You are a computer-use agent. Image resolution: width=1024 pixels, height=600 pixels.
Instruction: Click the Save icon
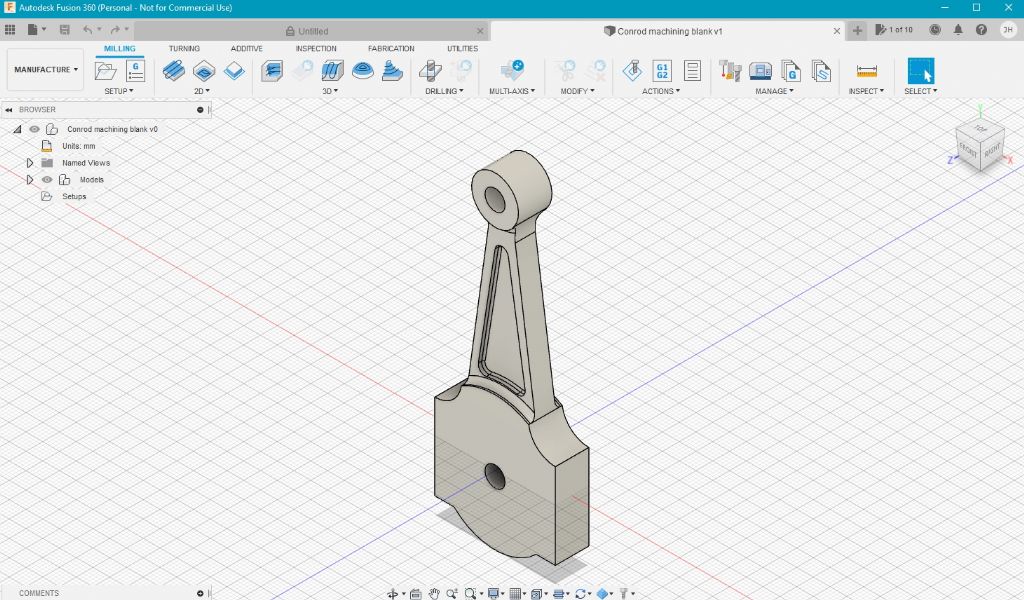pyautogui.click(x=64, y=29)
